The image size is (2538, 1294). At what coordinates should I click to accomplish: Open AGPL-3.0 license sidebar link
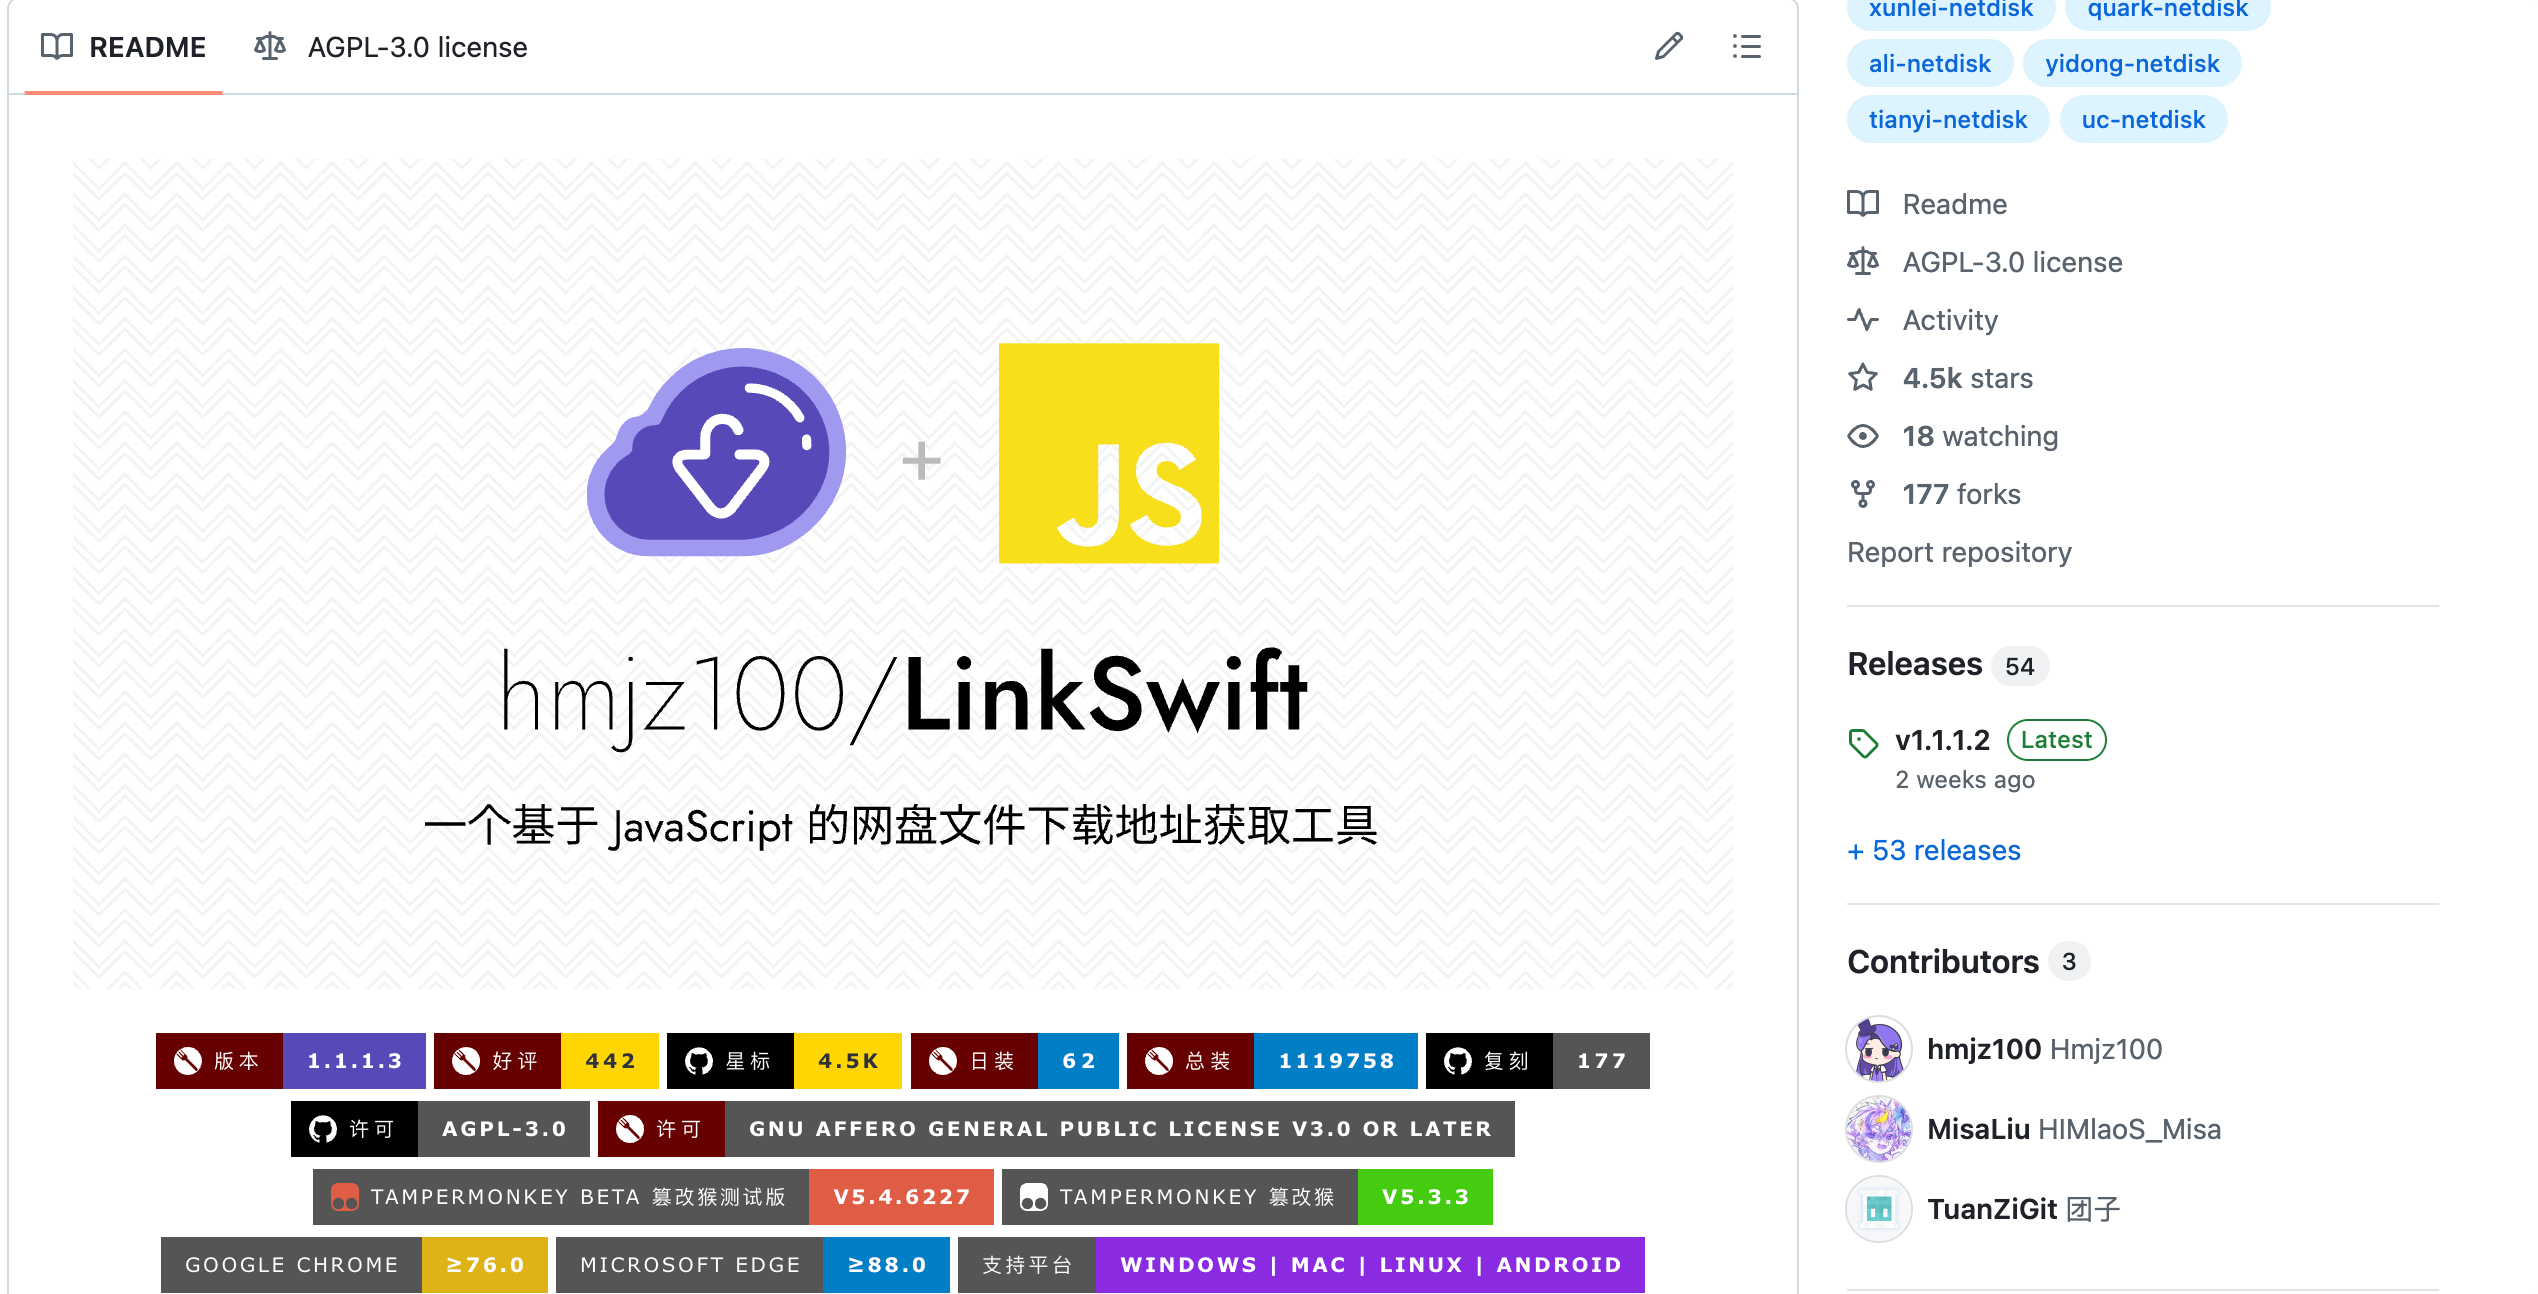pyautogui.click(x=2012, y=262)
